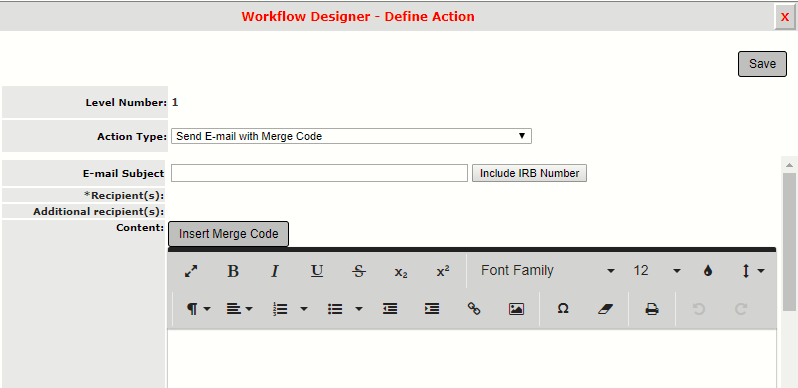Apply underline formatting
The image size is (798, 388).
click(x=317, y=271)
